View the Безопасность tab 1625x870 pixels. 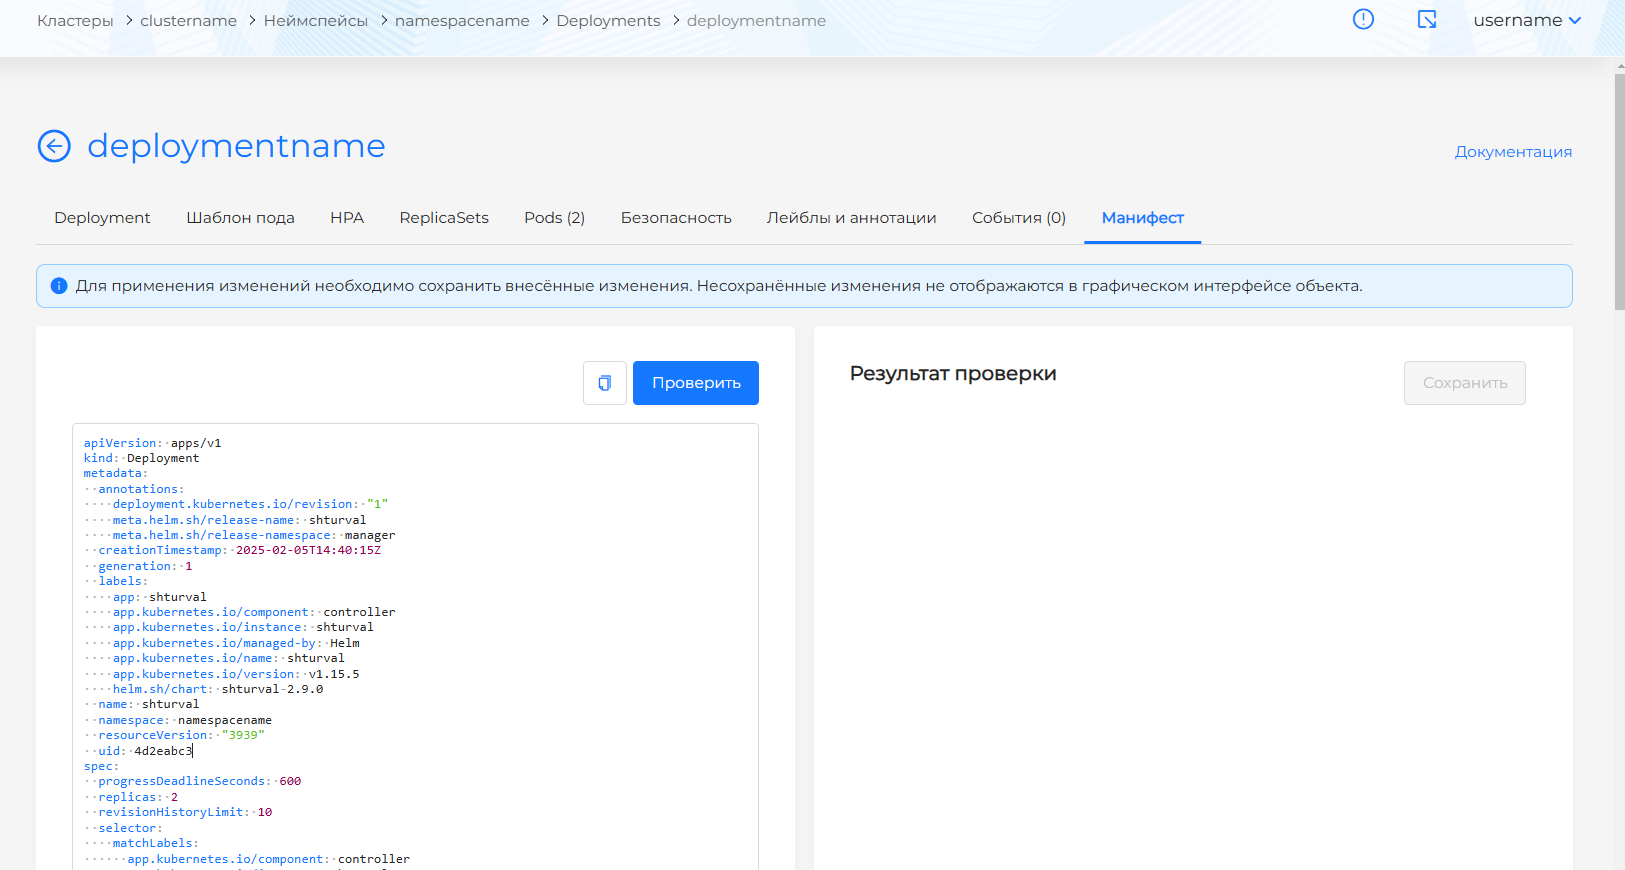(676, 218)
